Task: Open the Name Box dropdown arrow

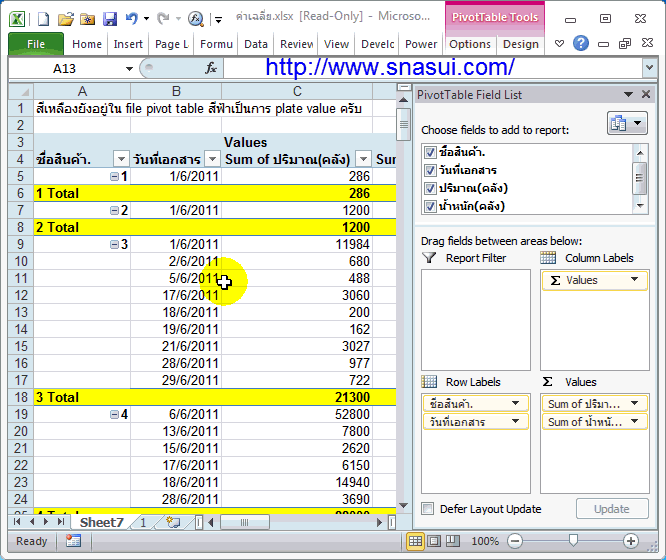Action: point(129,68)
